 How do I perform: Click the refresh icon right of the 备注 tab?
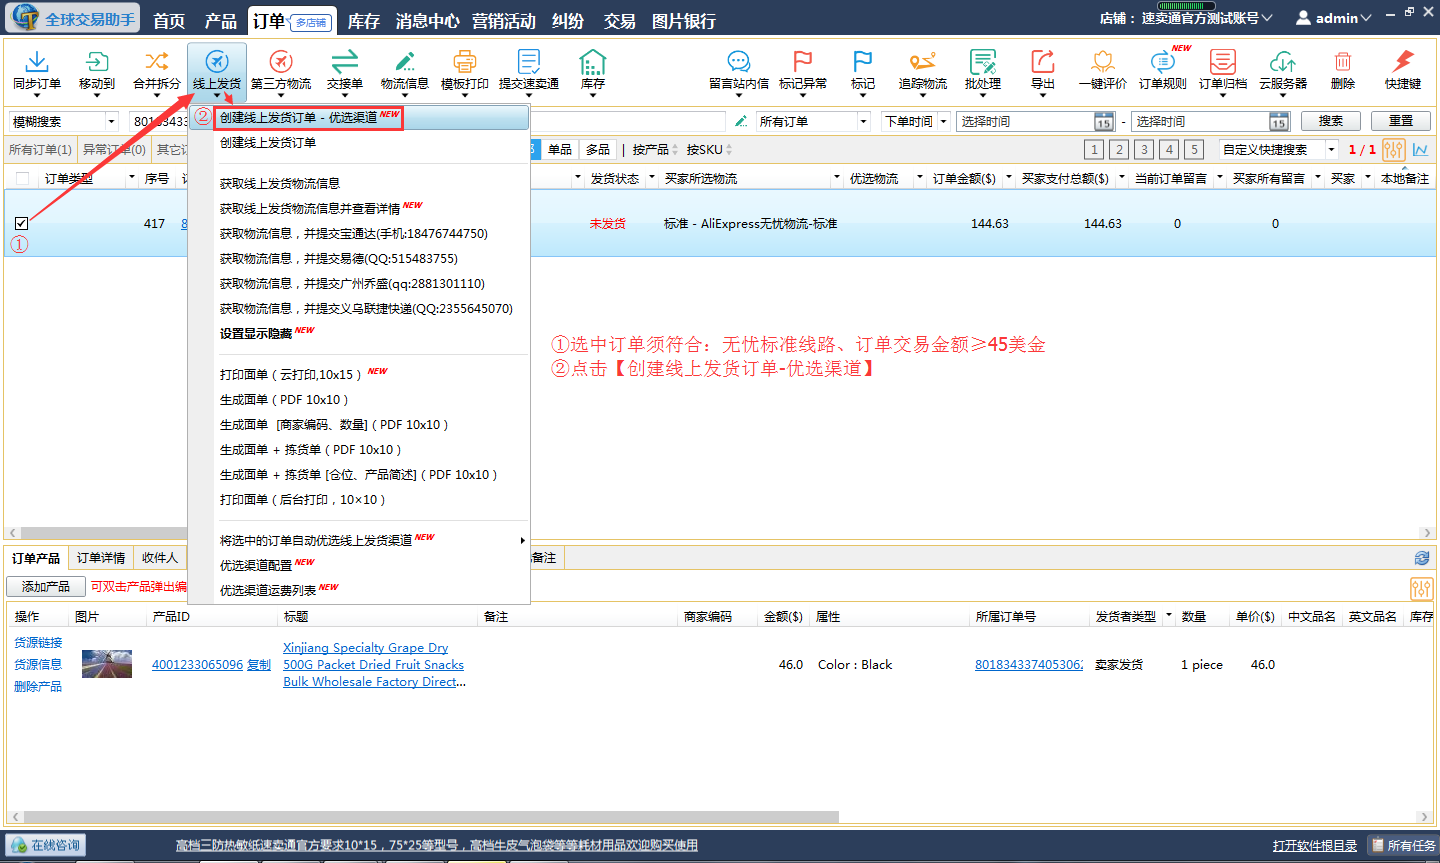click(x=1422, y=558)
